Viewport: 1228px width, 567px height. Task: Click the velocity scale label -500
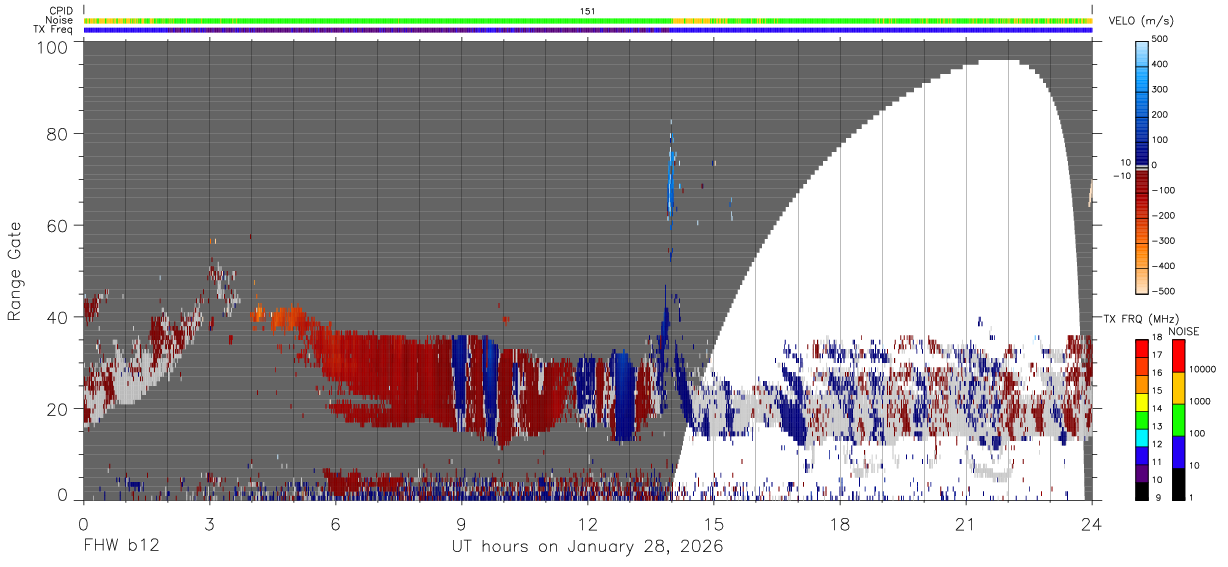coord(1166,291)
